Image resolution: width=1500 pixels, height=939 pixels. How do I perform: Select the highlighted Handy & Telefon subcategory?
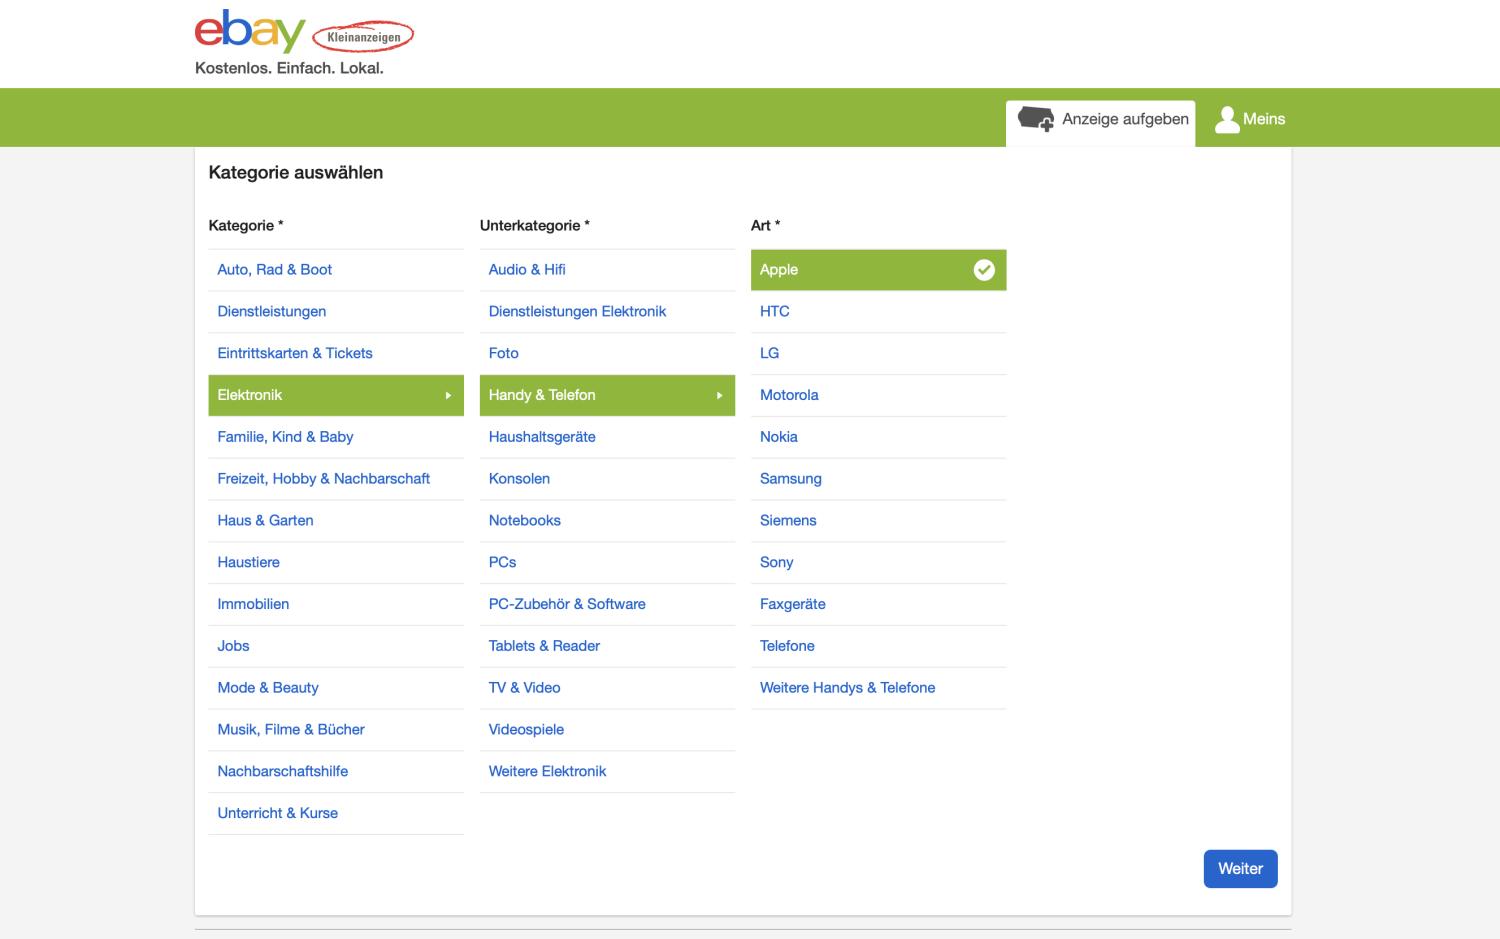[607, 395]
